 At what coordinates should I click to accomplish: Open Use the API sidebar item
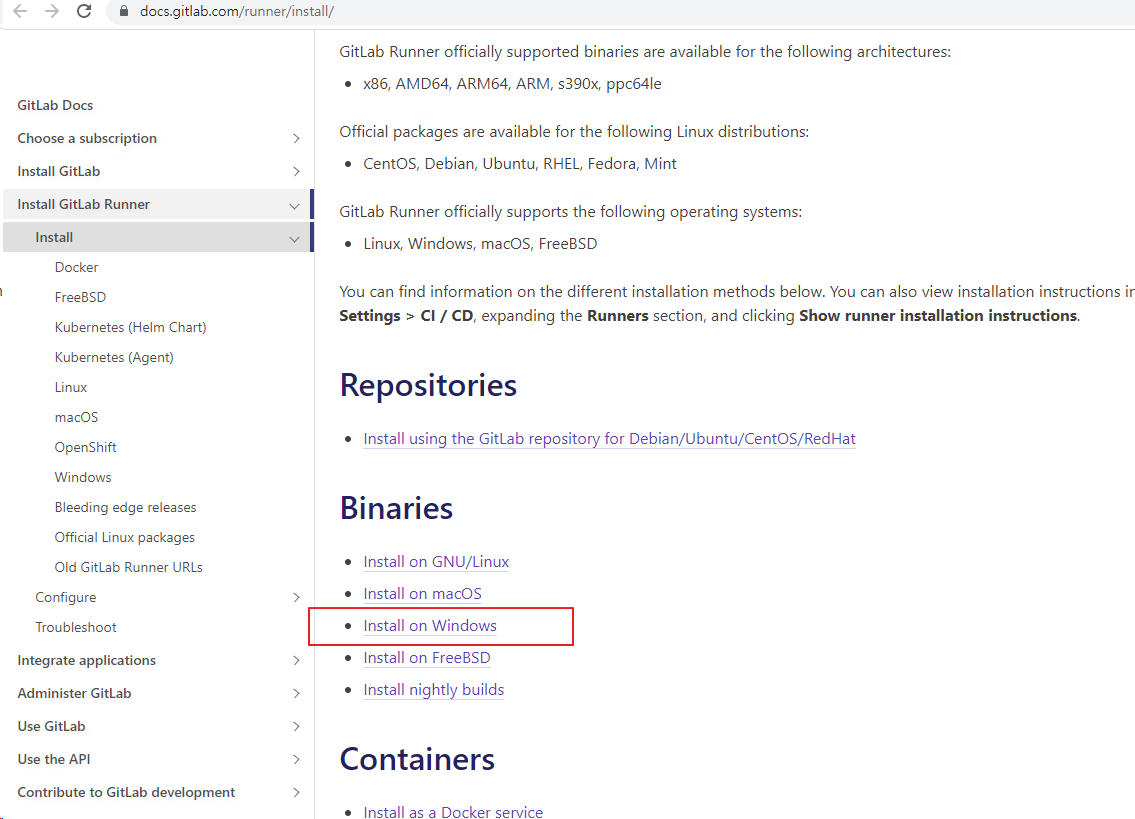(x=54, y=760)
